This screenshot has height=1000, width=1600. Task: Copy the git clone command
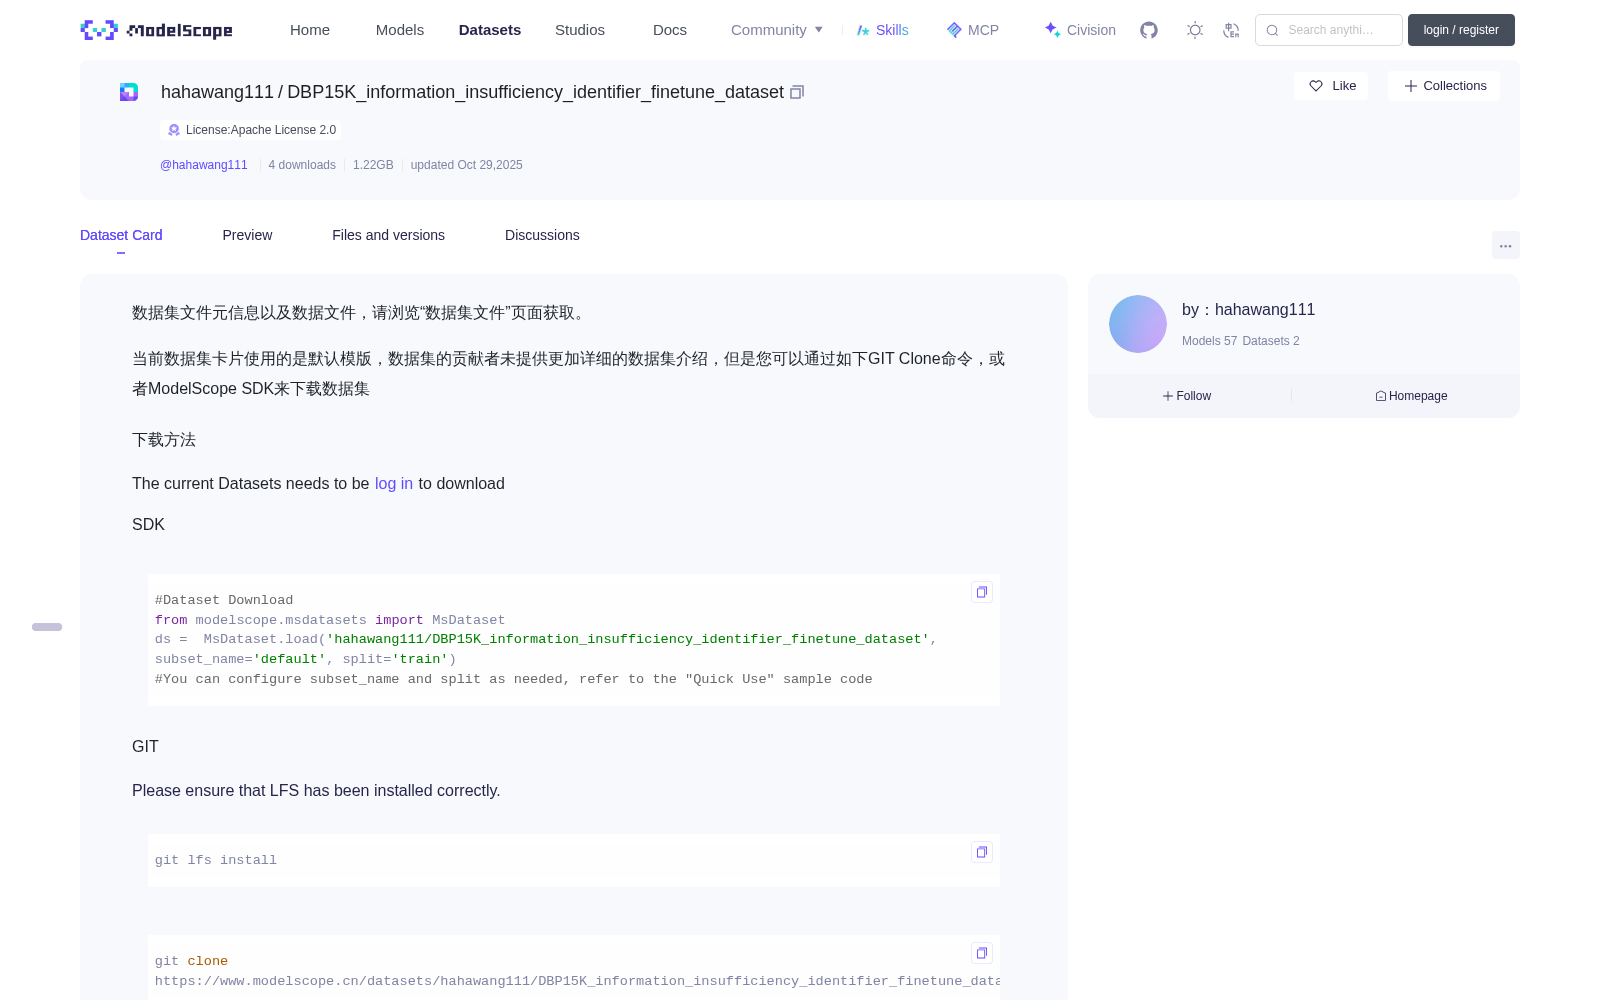click(x=982, y=953)
